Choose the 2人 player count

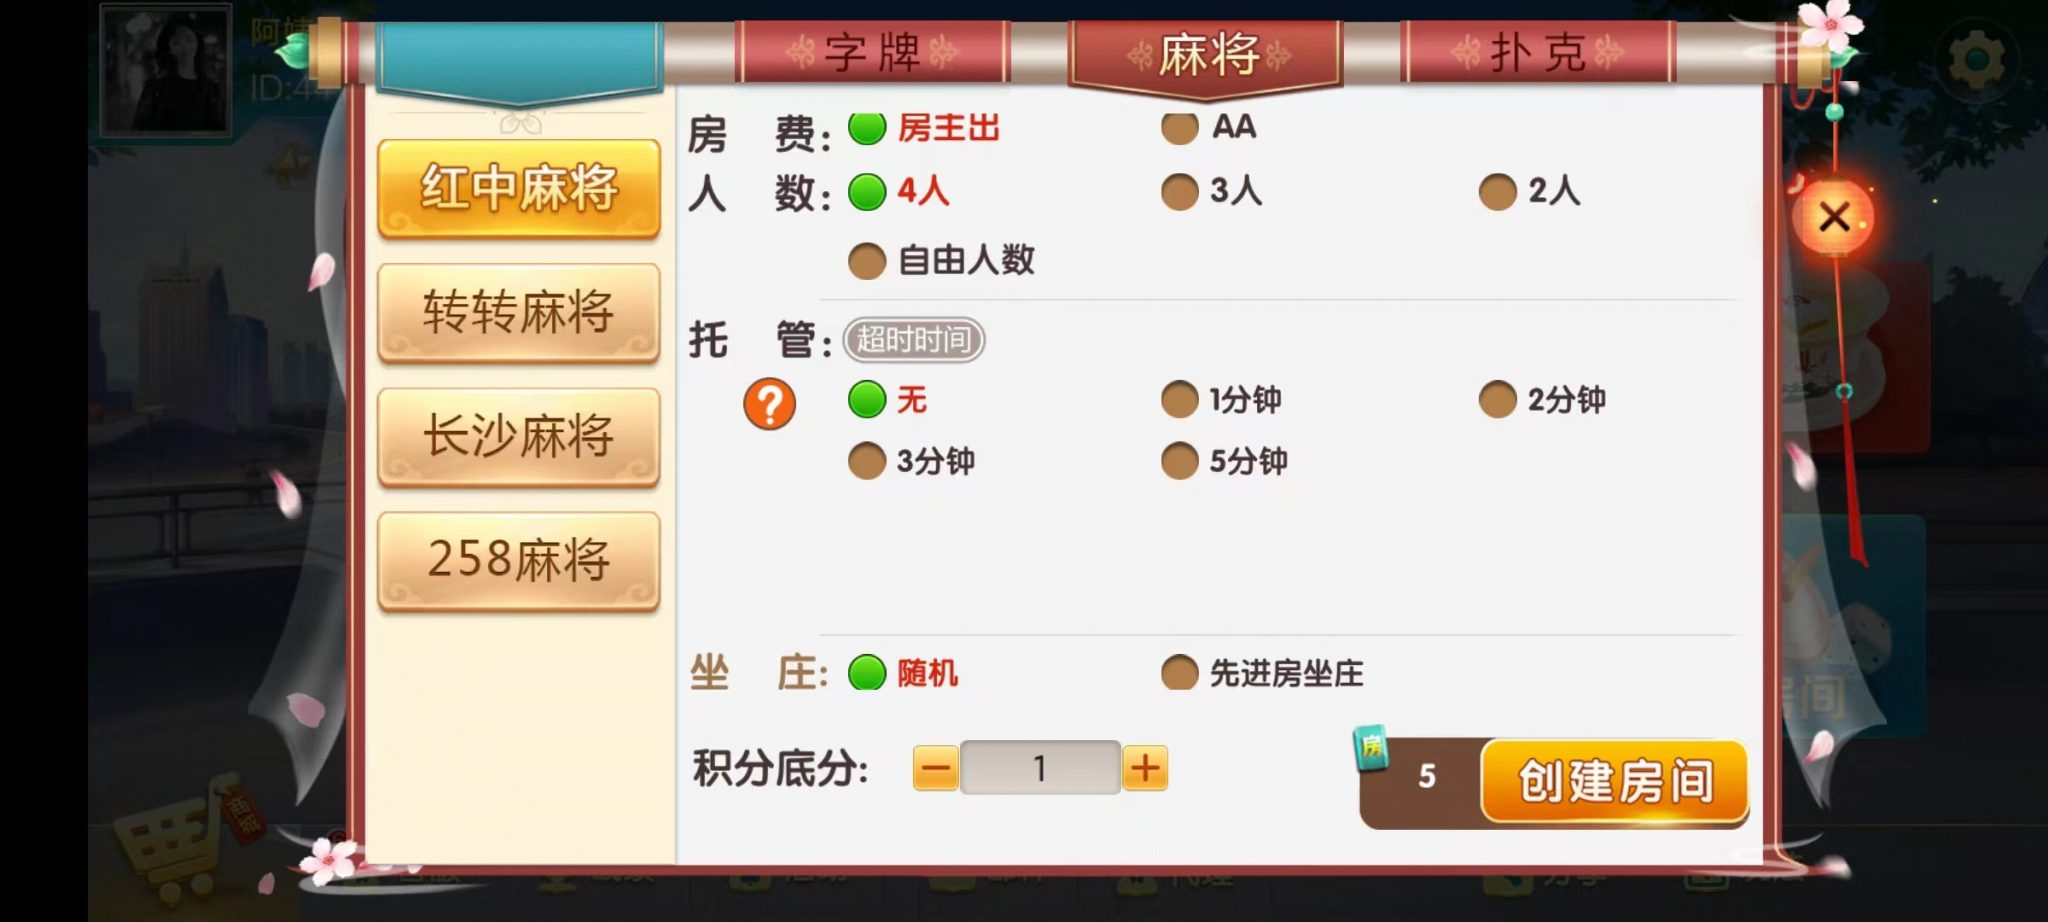coord(1529,191)
